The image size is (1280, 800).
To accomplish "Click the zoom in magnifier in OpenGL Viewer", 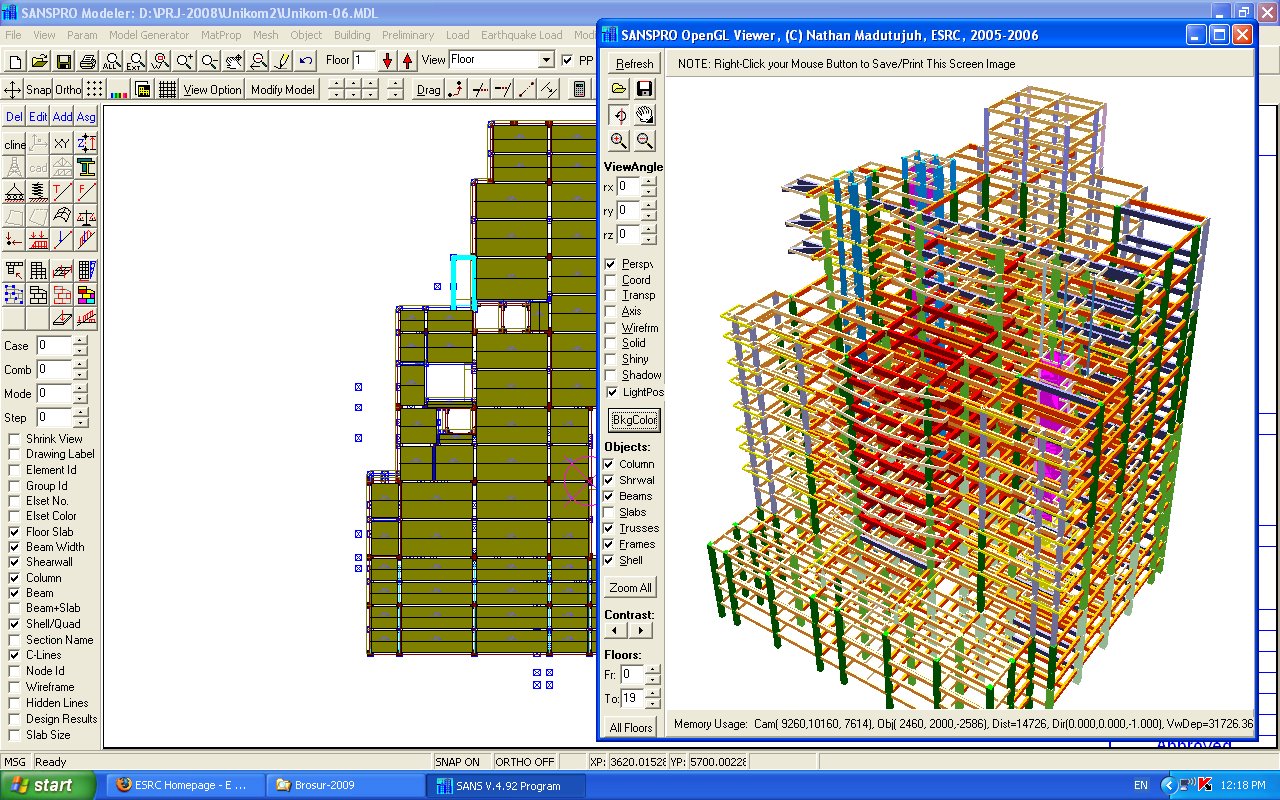I will [619, 141].
